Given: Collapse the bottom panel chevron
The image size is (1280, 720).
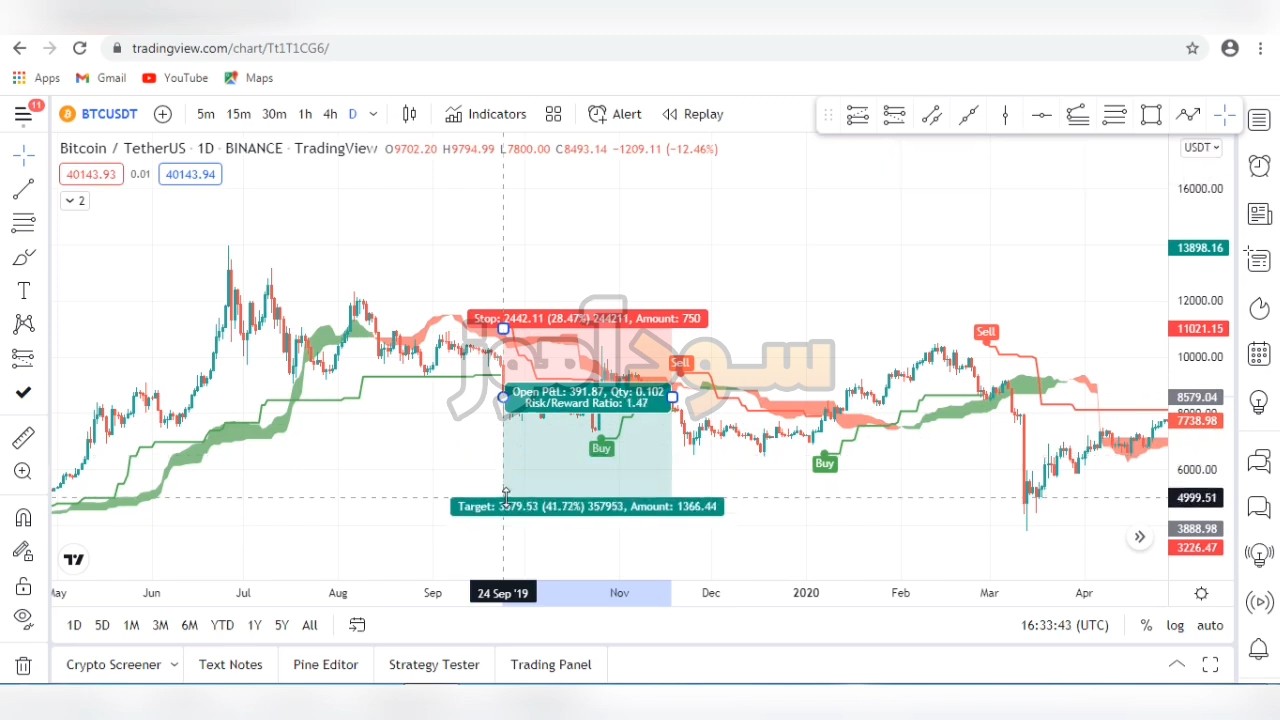Looking at the screenshot, I should tap(1177, 664).
